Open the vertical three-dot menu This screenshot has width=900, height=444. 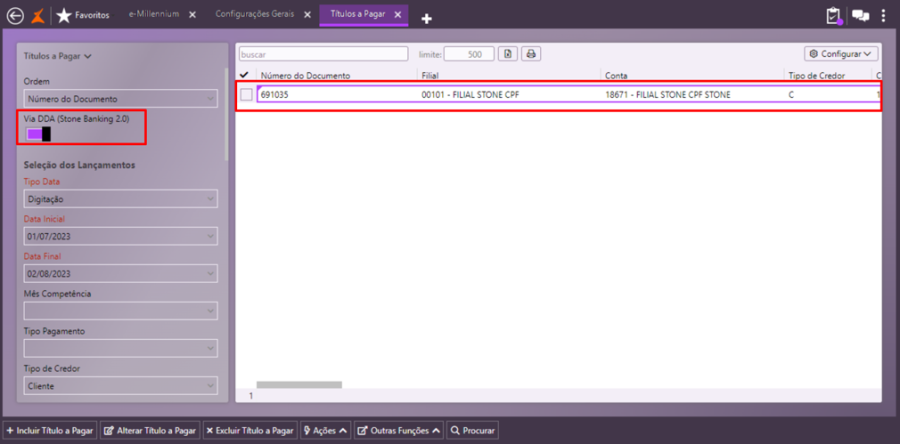click(884, 15)
